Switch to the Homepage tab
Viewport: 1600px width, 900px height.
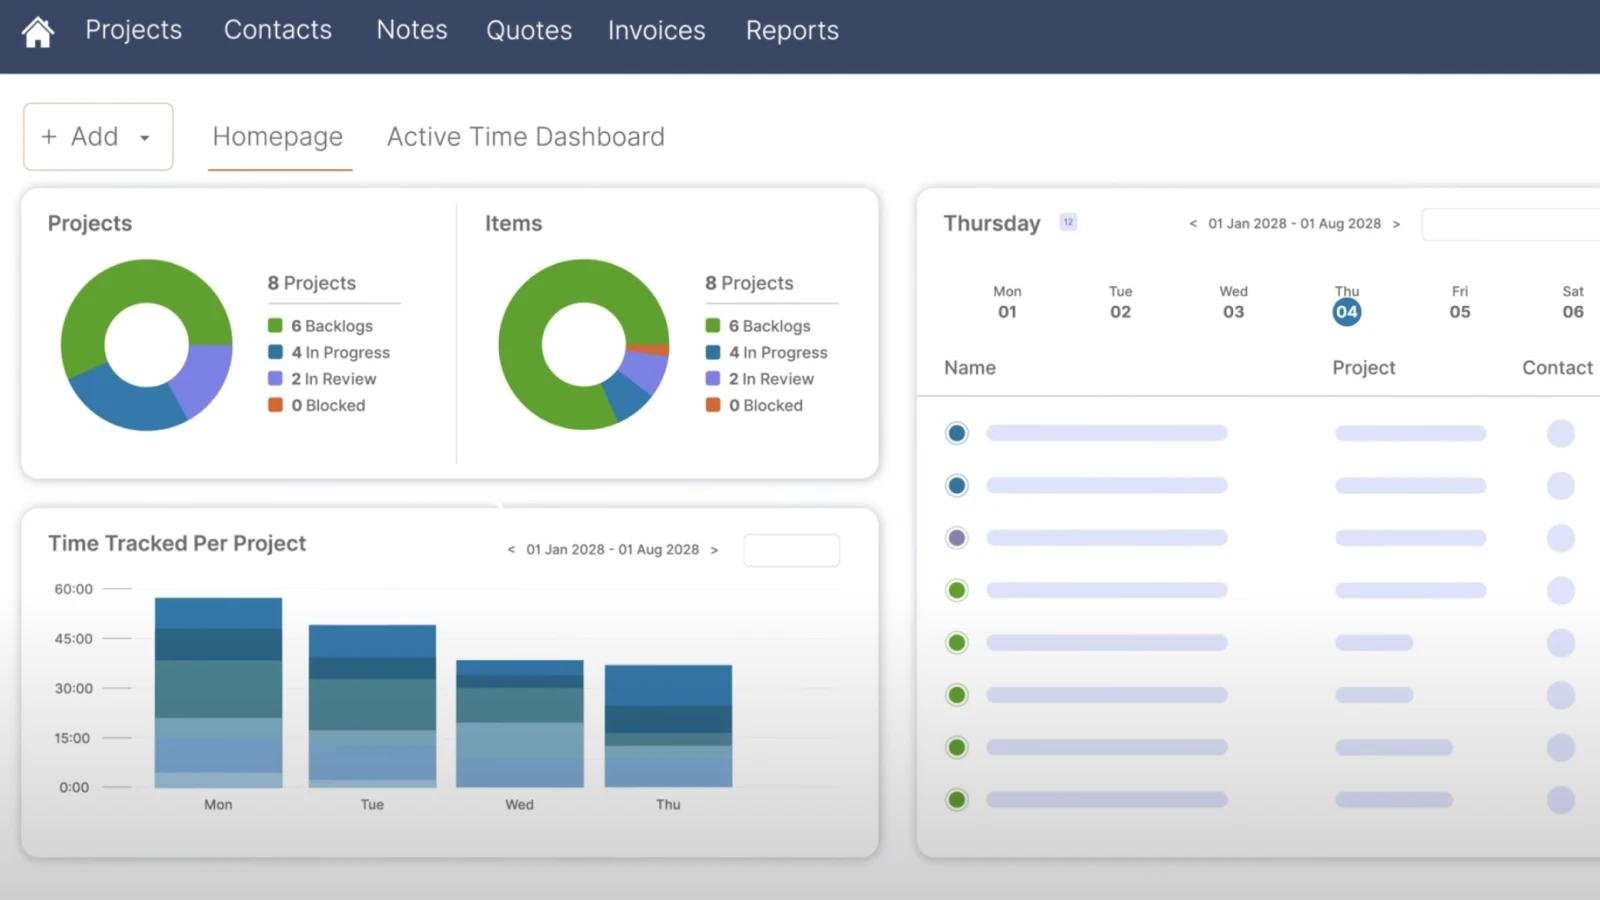(278, 137)
